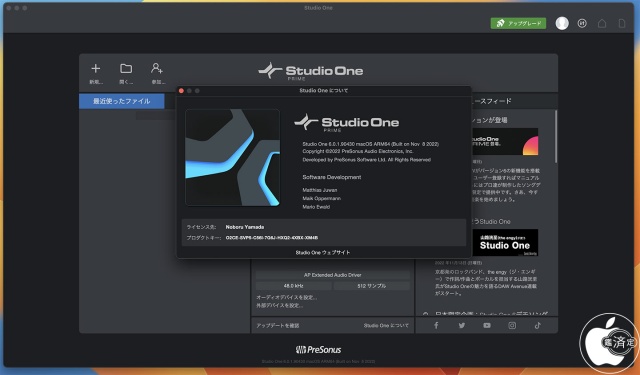This screenshot has width=640, height=375.
Task: Click アップデートを確認 check for updates
Action: point(278,326)
